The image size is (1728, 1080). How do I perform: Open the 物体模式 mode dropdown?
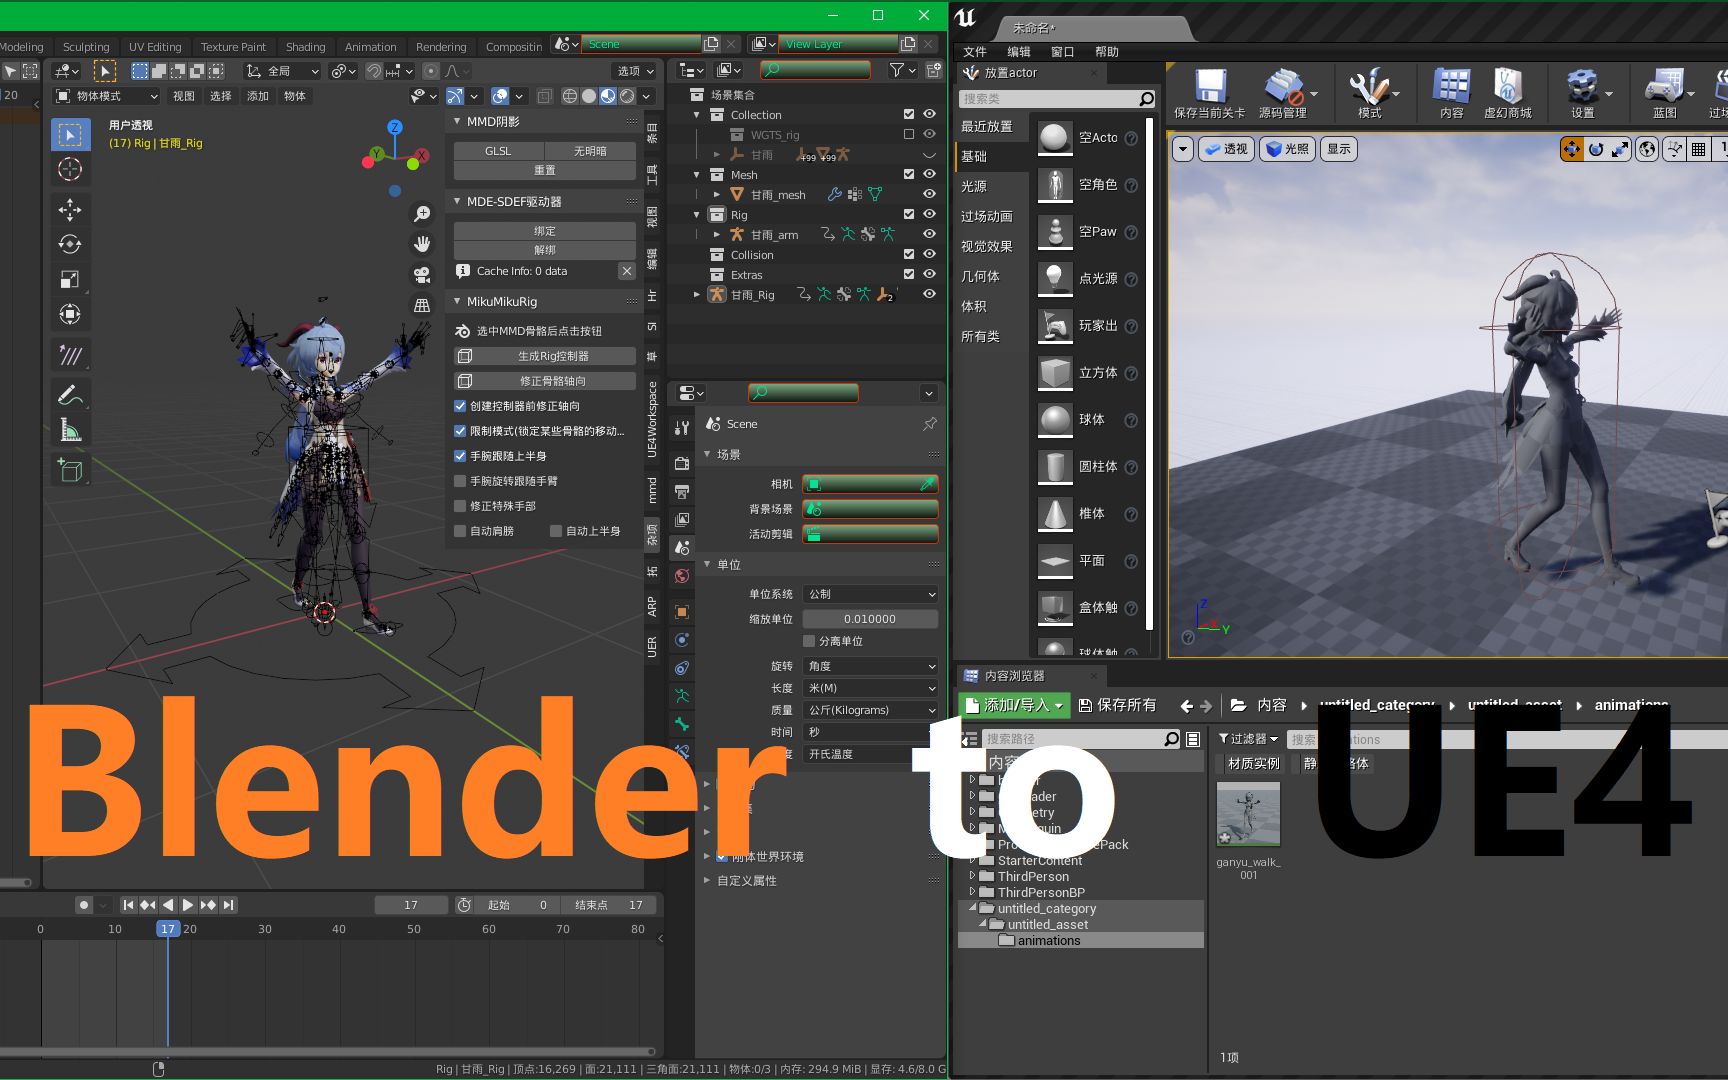(105, 96)
